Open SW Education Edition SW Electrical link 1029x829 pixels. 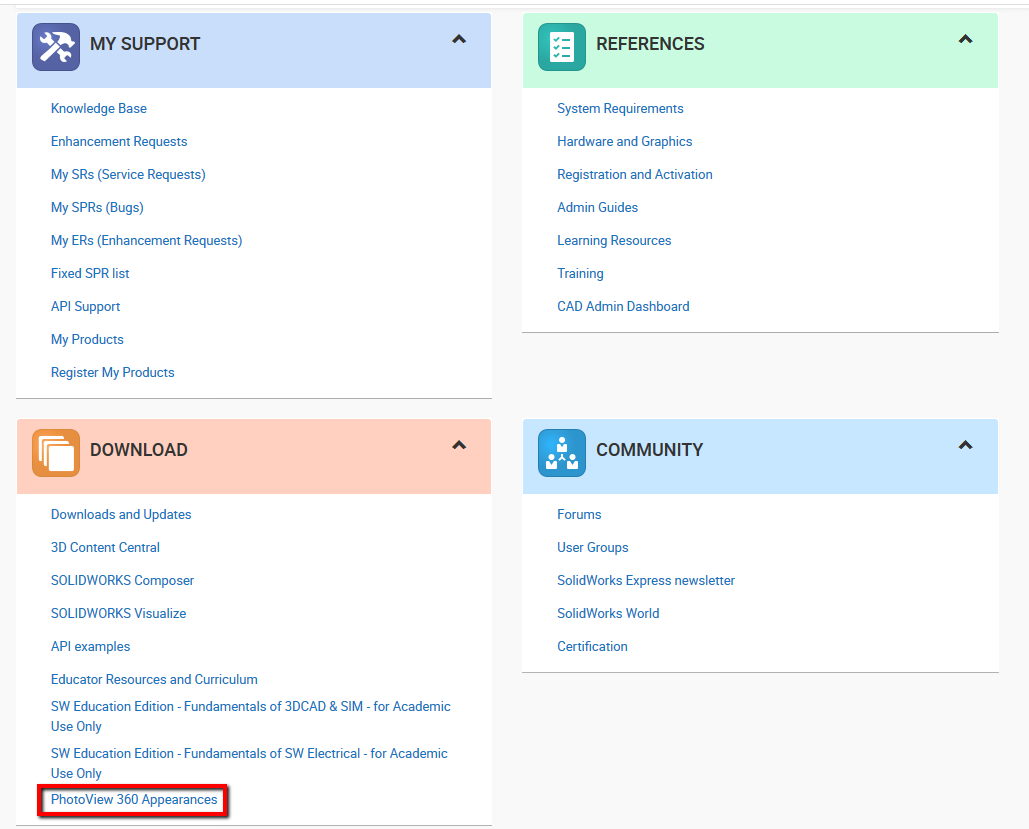[x=249, y=763]
